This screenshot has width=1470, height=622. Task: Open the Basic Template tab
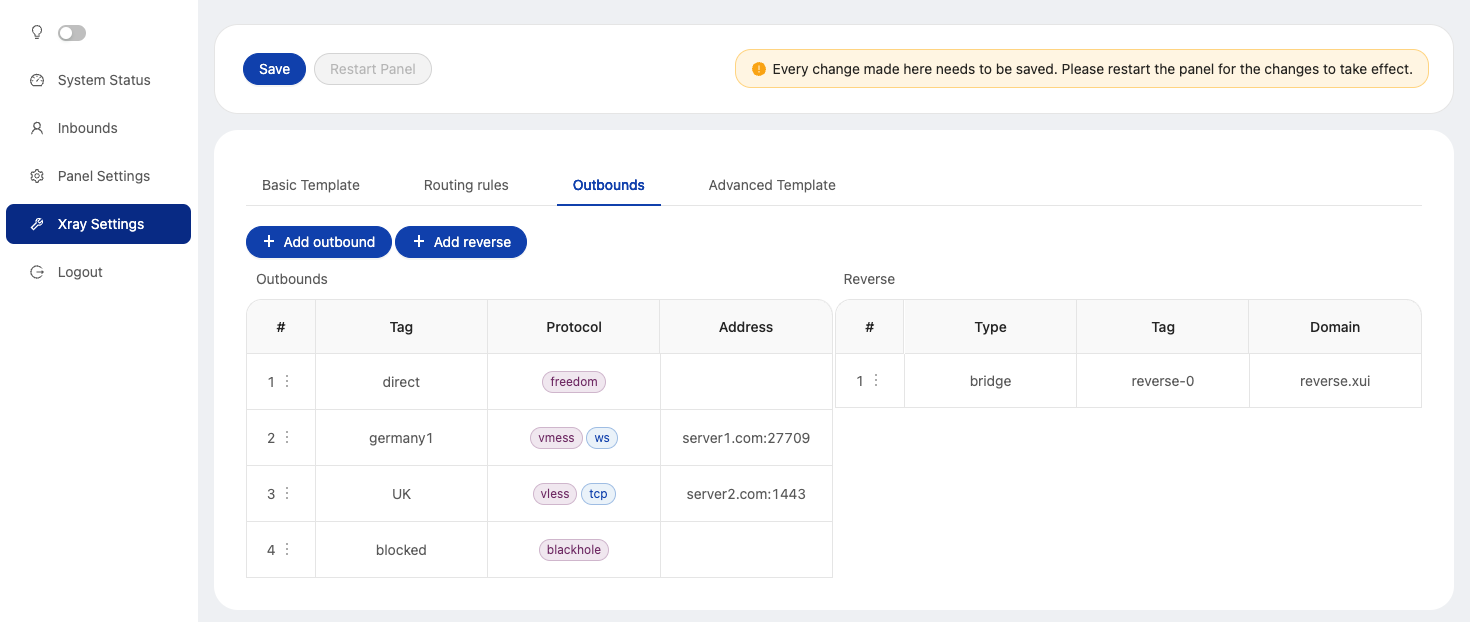pos(310,185)
